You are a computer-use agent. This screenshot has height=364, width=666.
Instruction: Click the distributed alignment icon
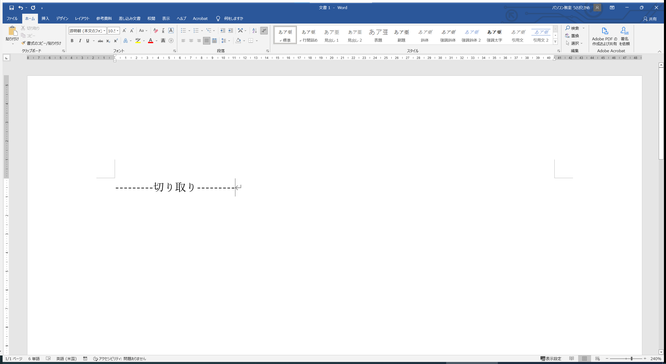click(x=214, y=41)
